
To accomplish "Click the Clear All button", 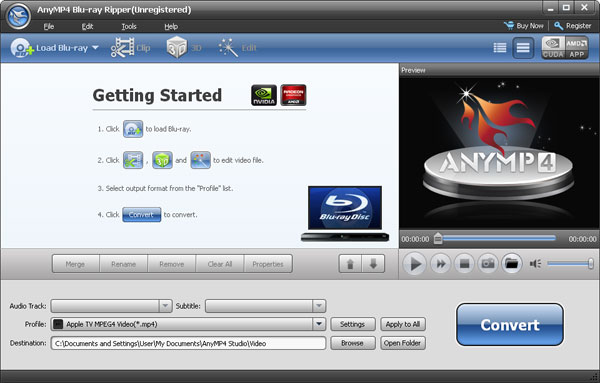I will coord(220,264).
